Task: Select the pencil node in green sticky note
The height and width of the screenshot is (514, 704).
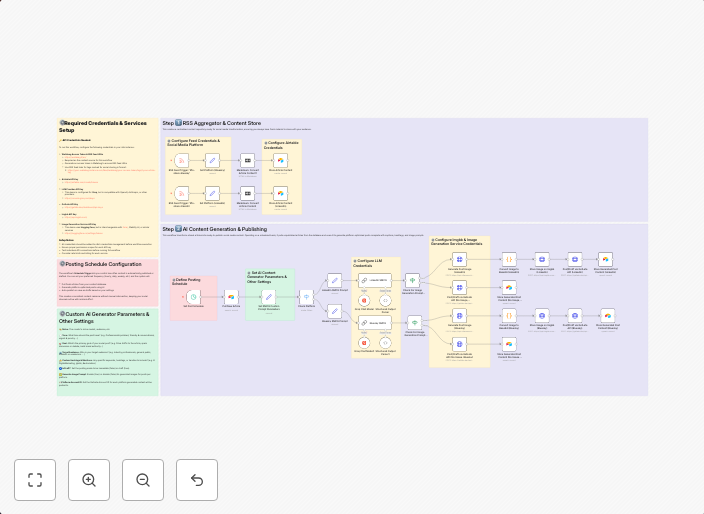Action: pos(268,297)
